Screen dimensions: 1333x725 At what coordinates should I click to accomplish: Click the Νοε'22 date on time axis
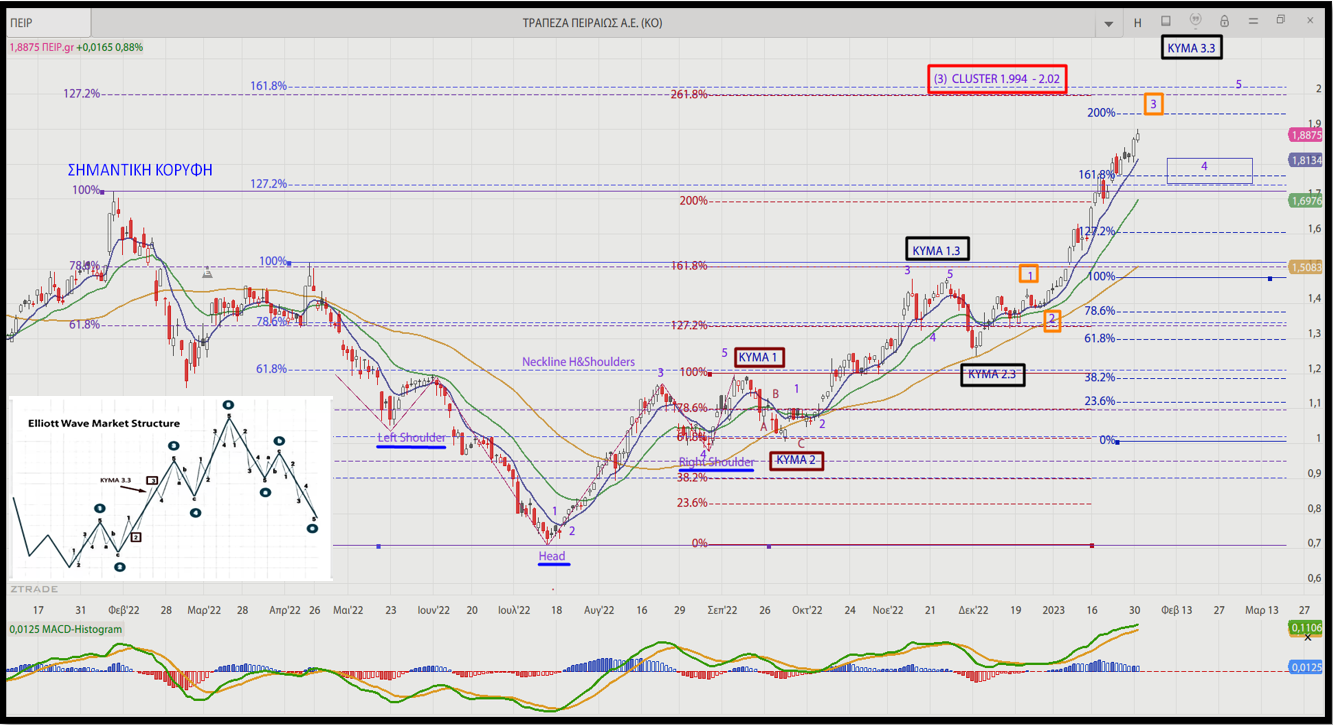click(888, 610)
